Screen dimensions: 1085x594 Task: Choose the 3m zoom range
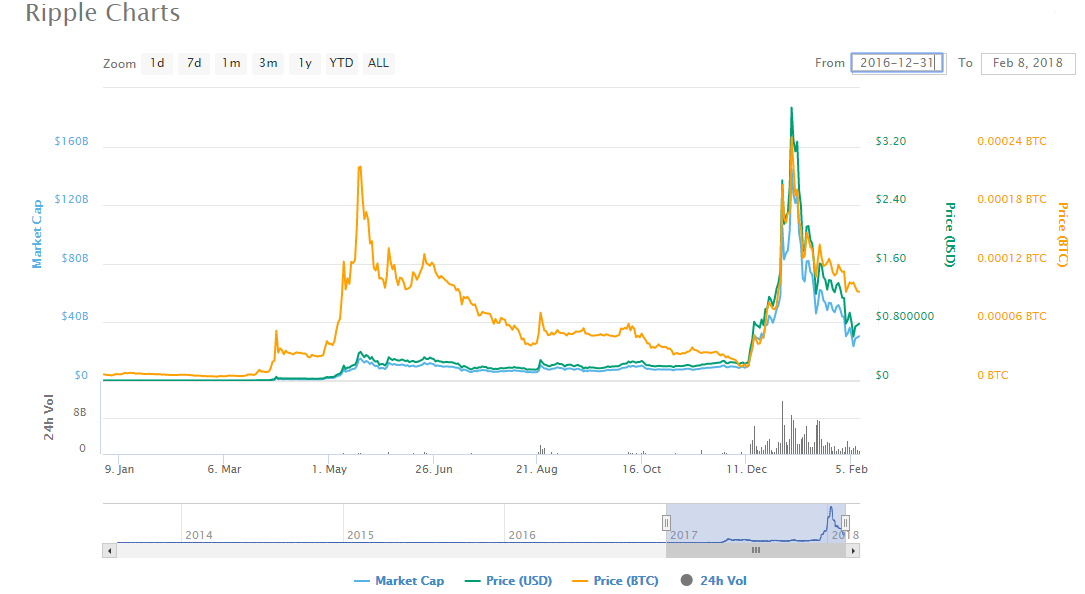pos(268,63)
